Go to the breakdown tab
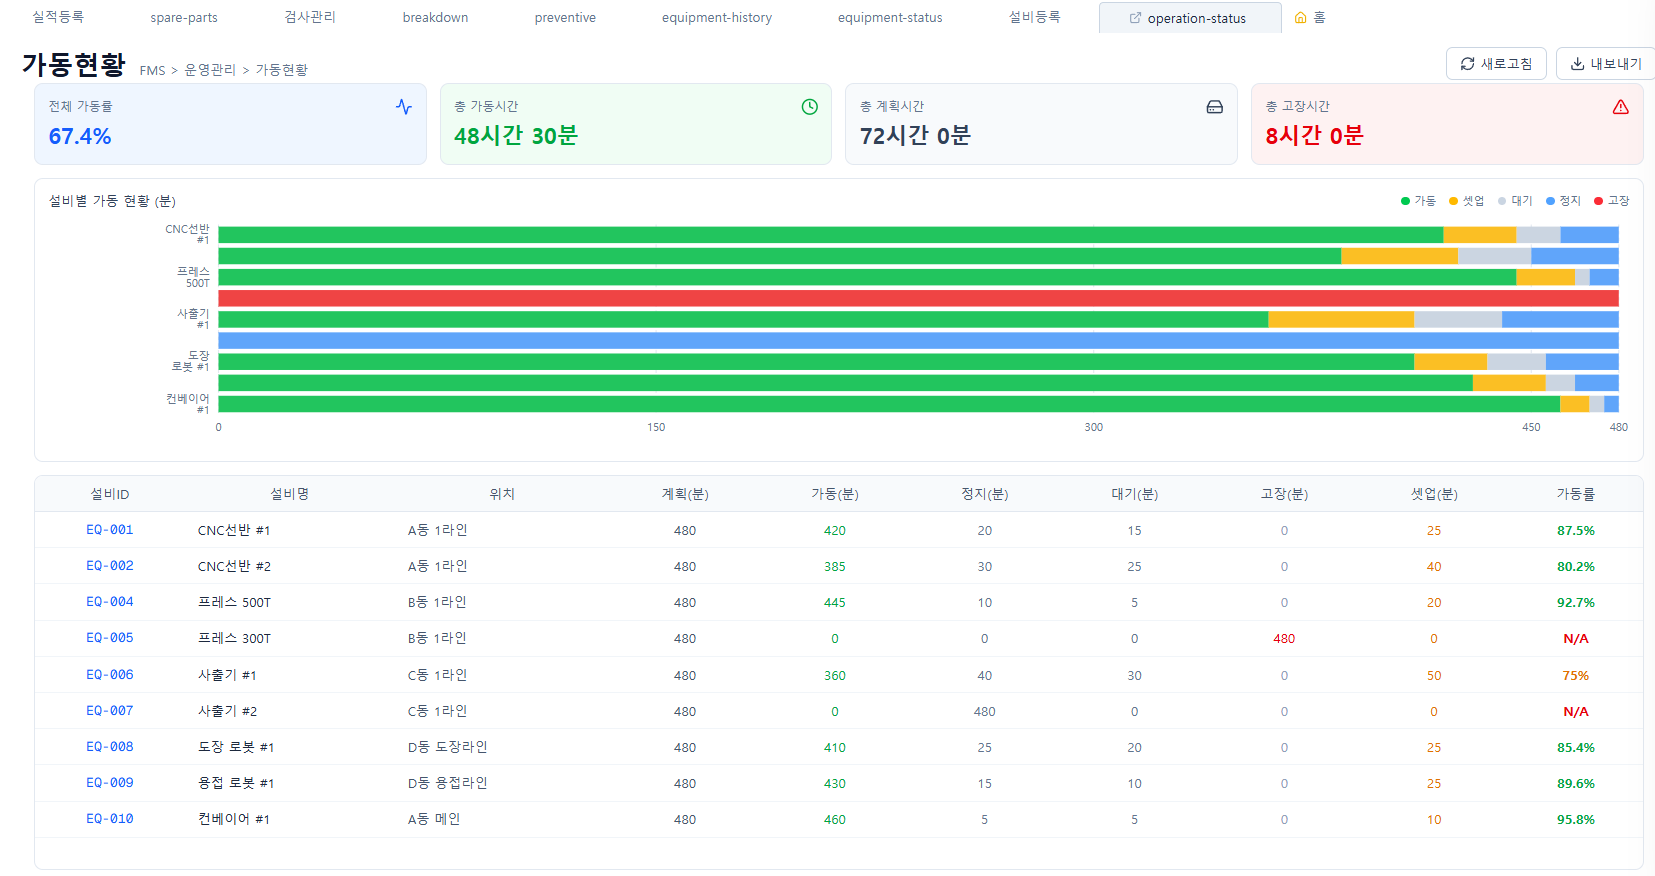The image size is (1655, 876). point(435,18)
